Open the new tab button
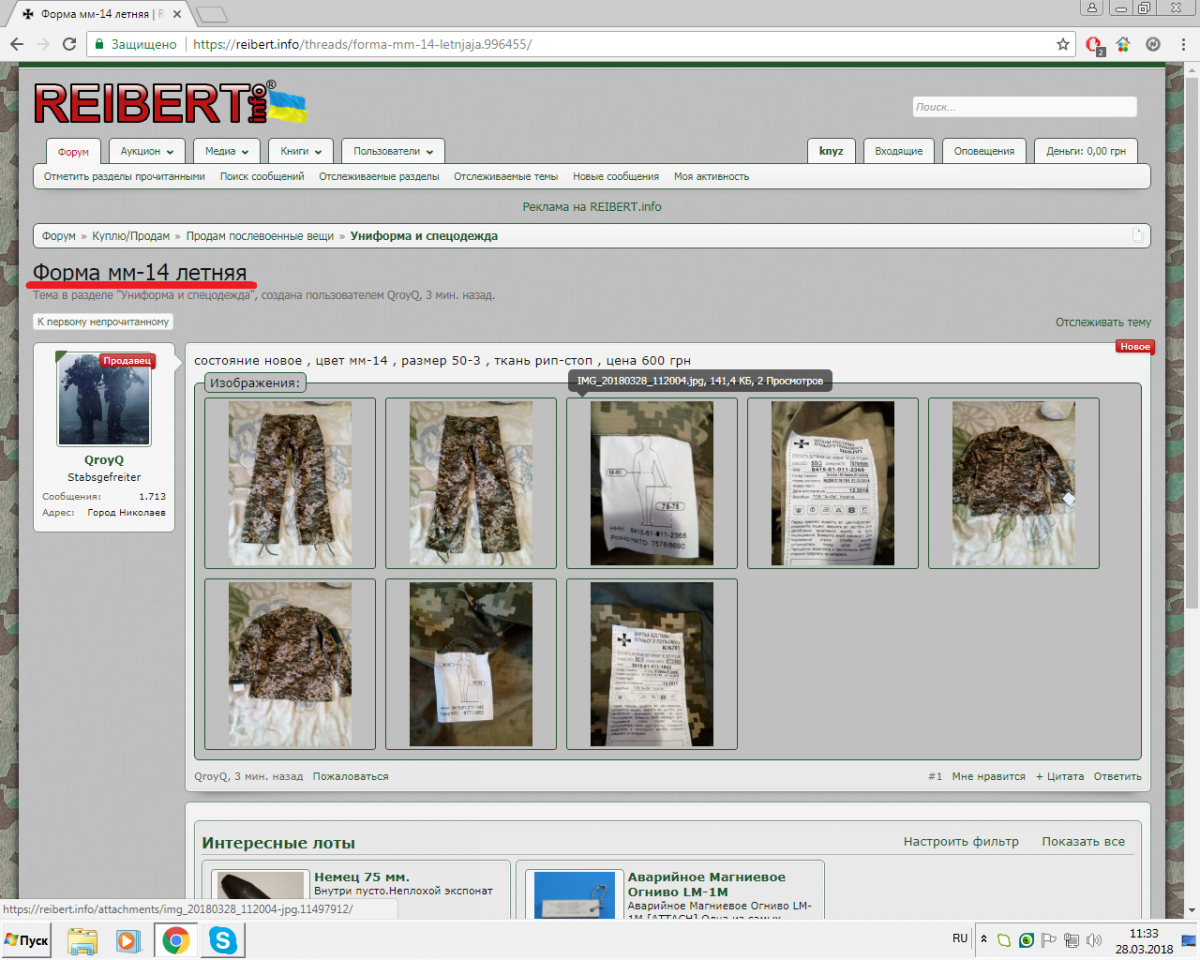The width and height of the screenshot is (1200, 960). [x=212, y=14]
